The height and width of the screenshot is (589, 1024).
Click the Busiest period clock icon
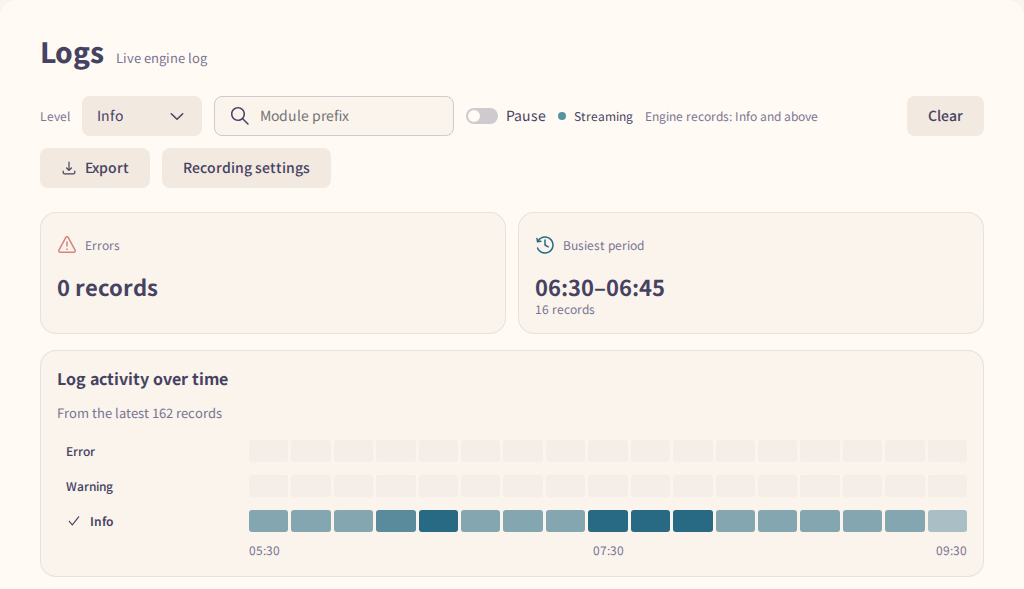(x=545, y=245)
